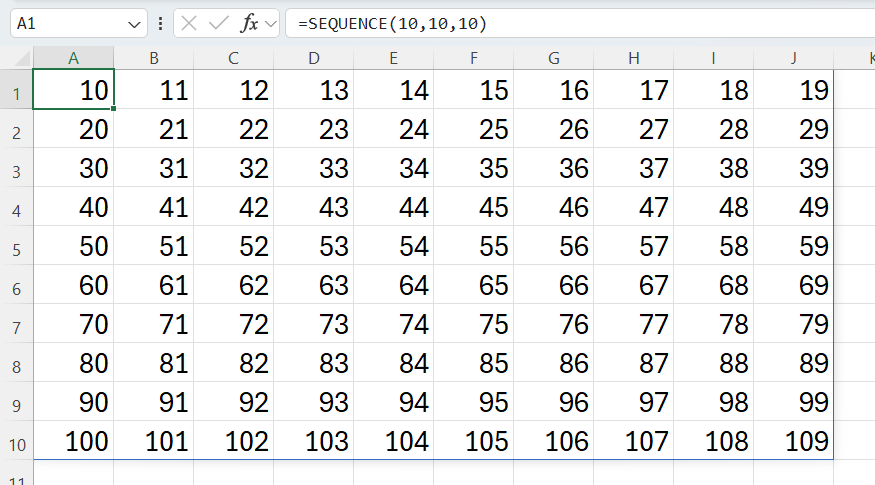Select the cell containing 40
The image size is (875, 485).
[x=74, y=207]
